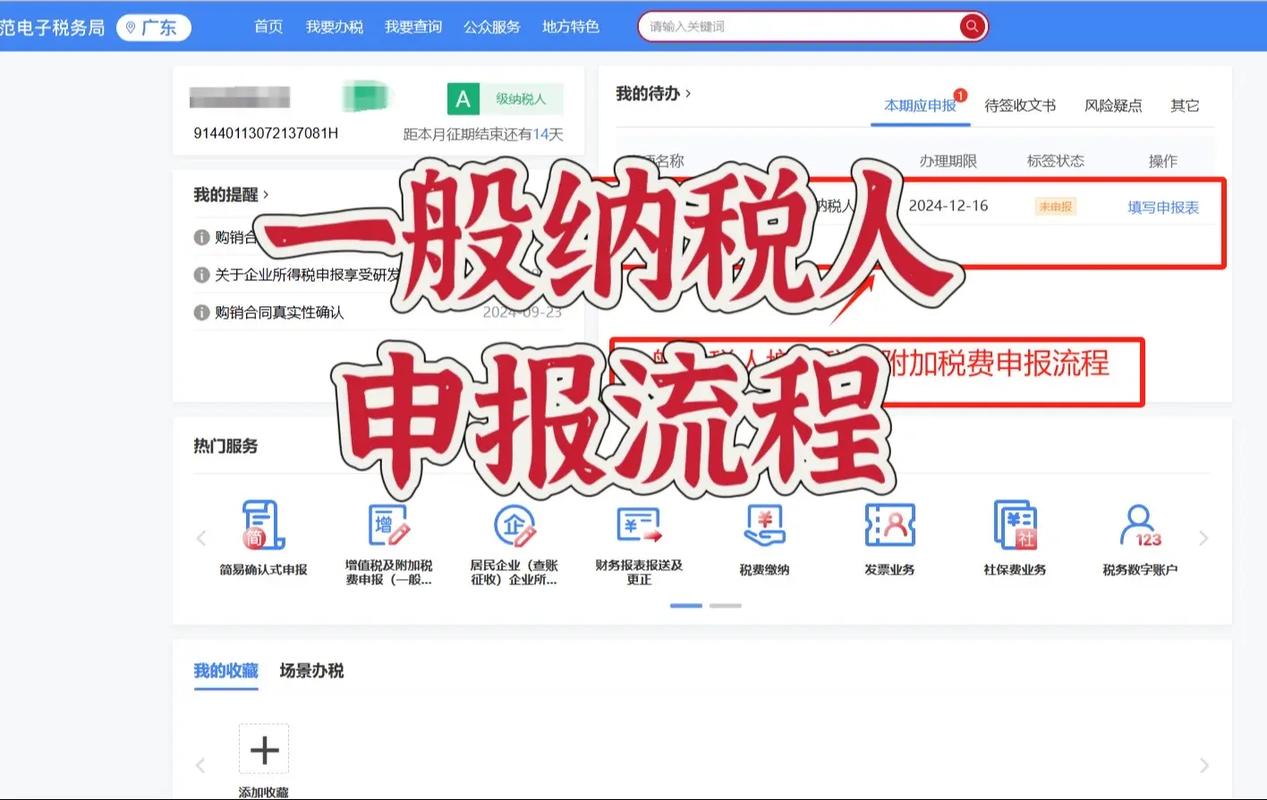Screen dimensions: 1267x800
Task: Click the 税务数字账户 account icon
Action: coord(1141,528)
